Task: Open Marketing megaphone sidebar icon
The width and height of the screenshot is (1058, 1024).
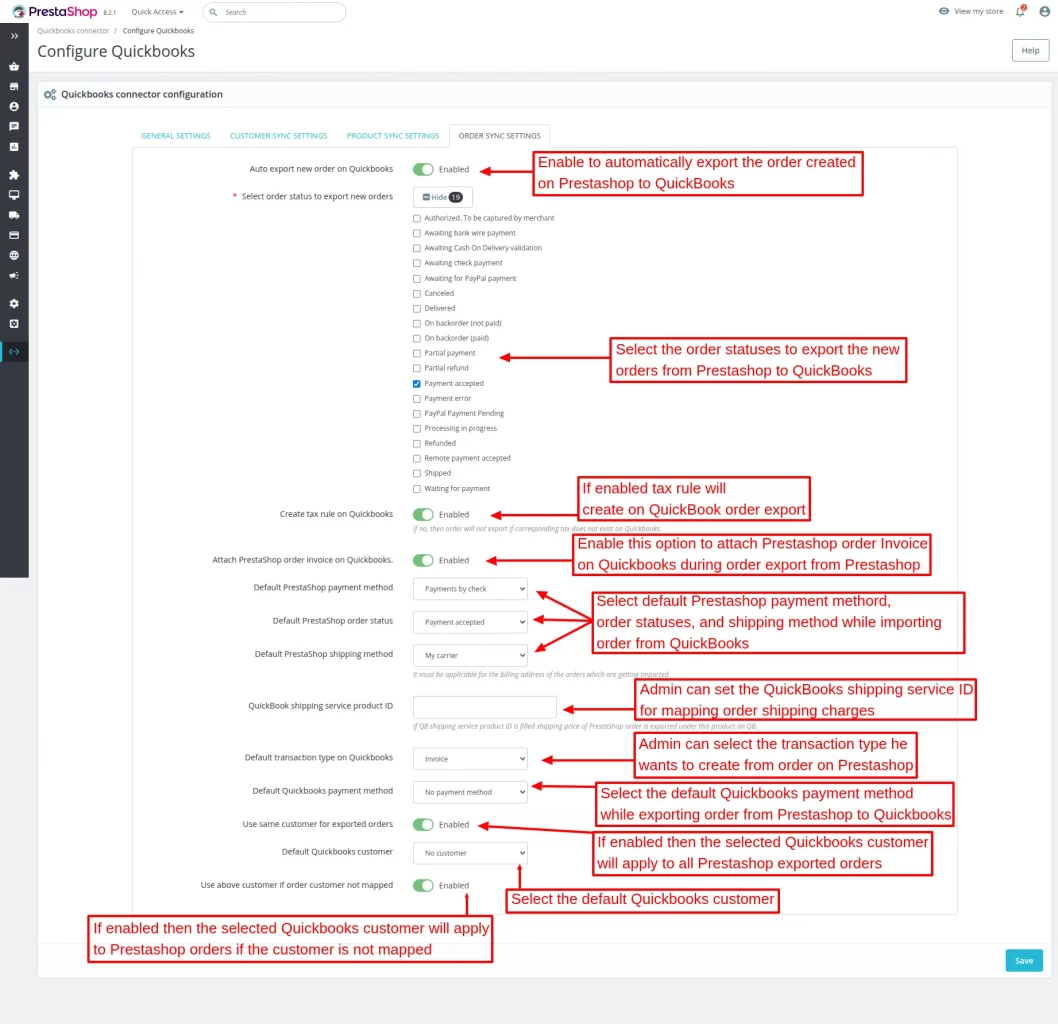Action: click(14, 276)
